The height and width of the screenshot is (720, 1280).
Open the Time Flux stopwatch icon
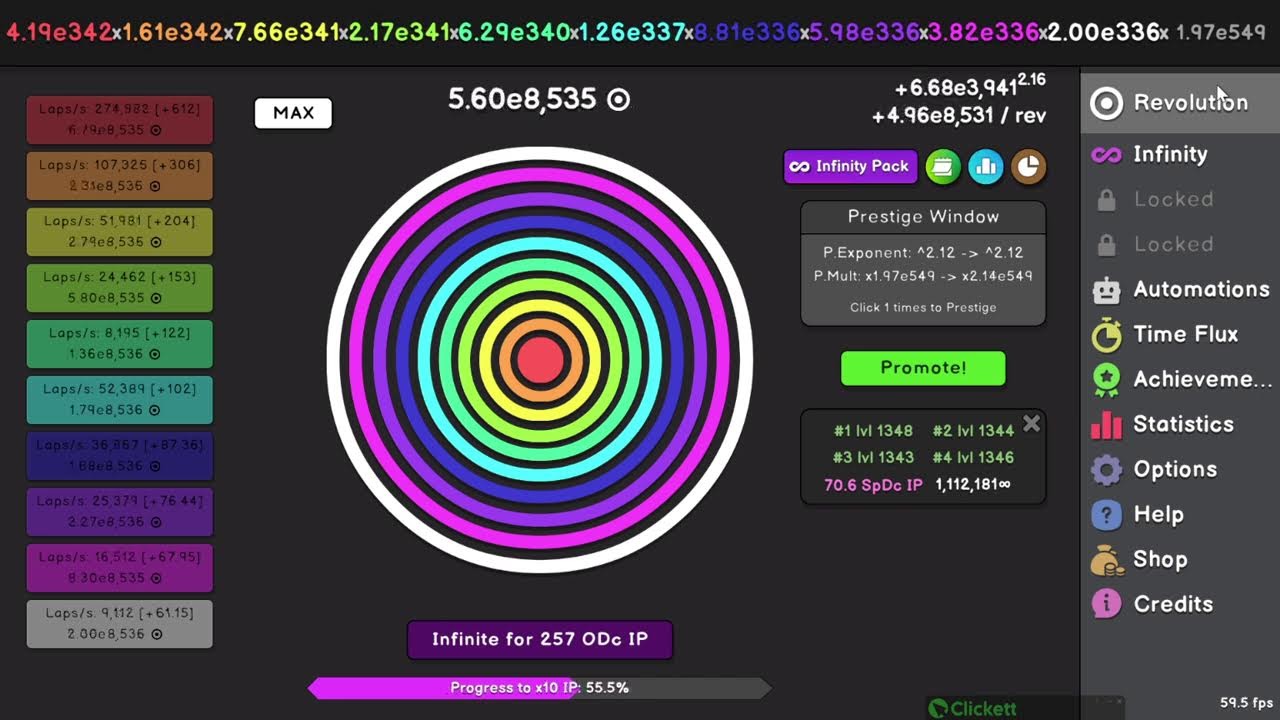click(x=1106, y=335)
